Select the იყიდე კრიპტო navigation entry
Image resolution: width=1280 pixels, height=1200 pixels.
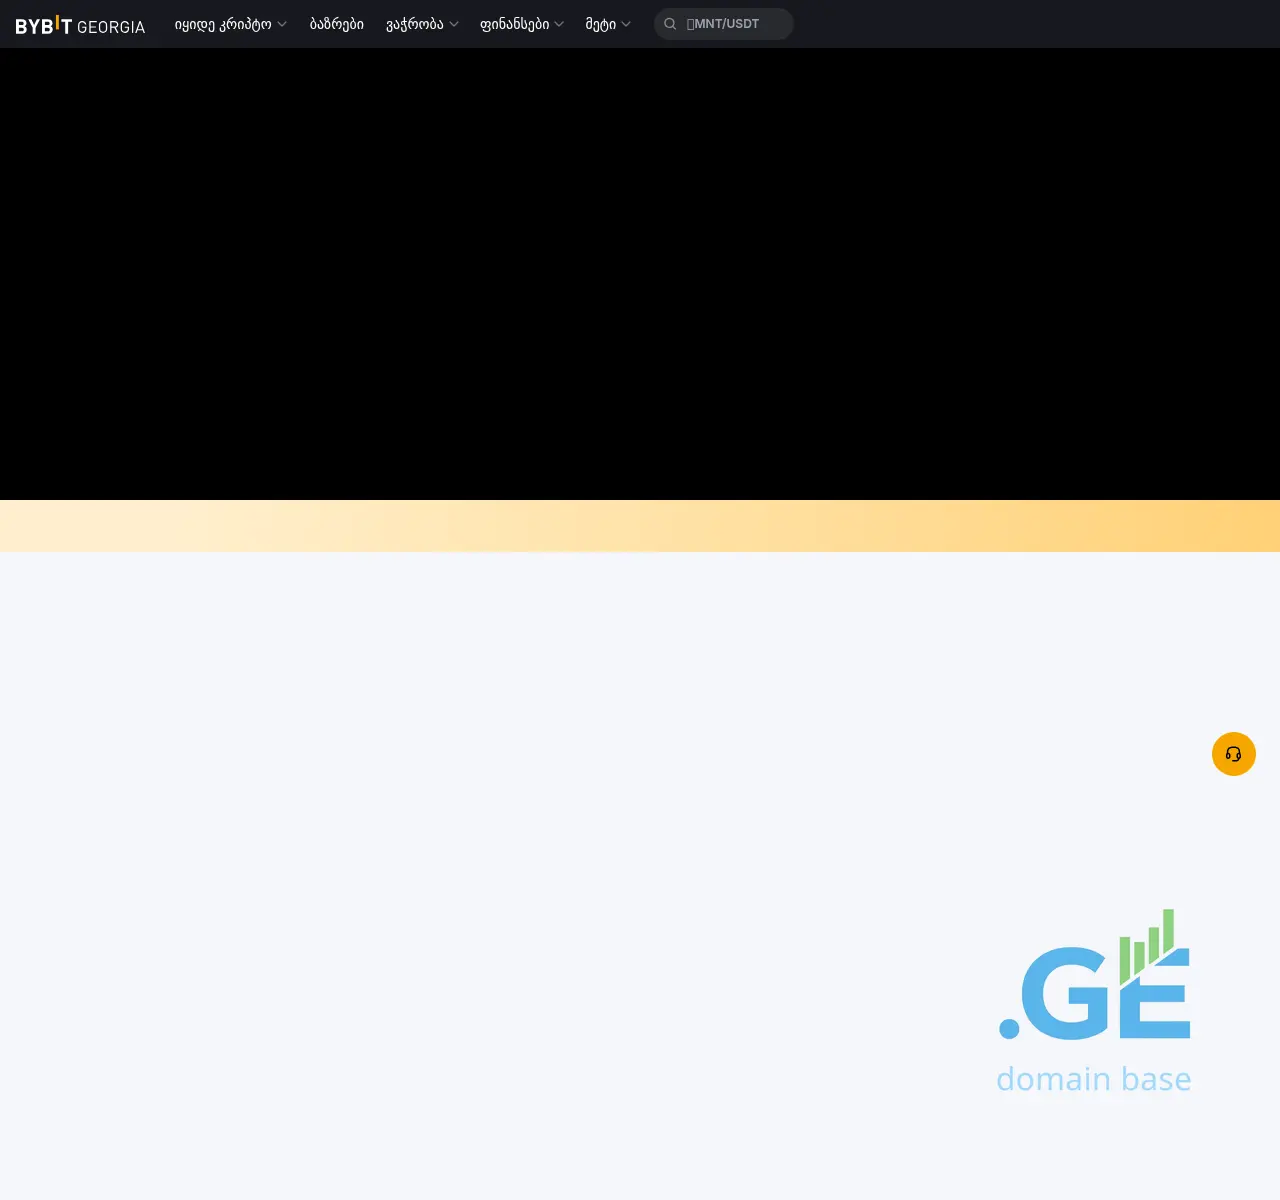[222, 24]
